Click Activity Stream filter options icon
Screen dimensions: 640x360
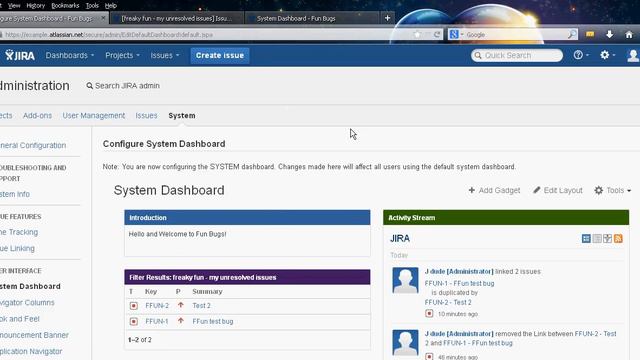pyautogui.click(x=607, y=238)
